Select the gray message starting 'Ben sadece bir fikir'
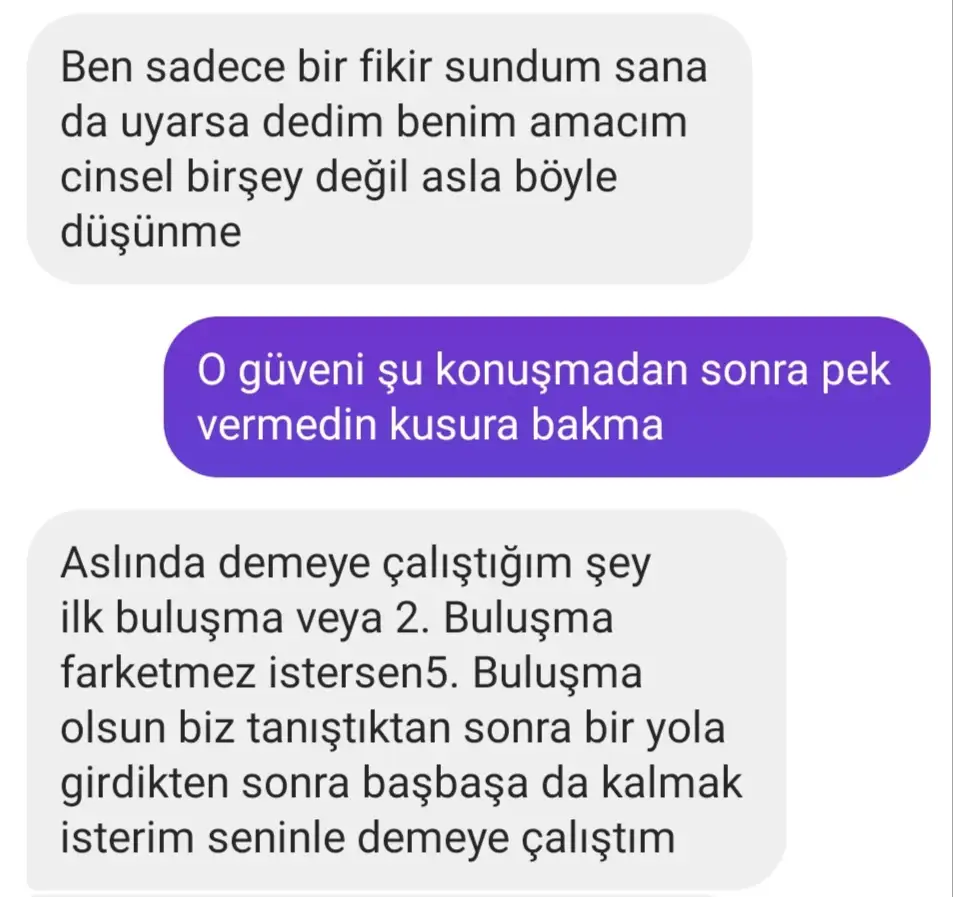953x897 pixels. point(390,149)
